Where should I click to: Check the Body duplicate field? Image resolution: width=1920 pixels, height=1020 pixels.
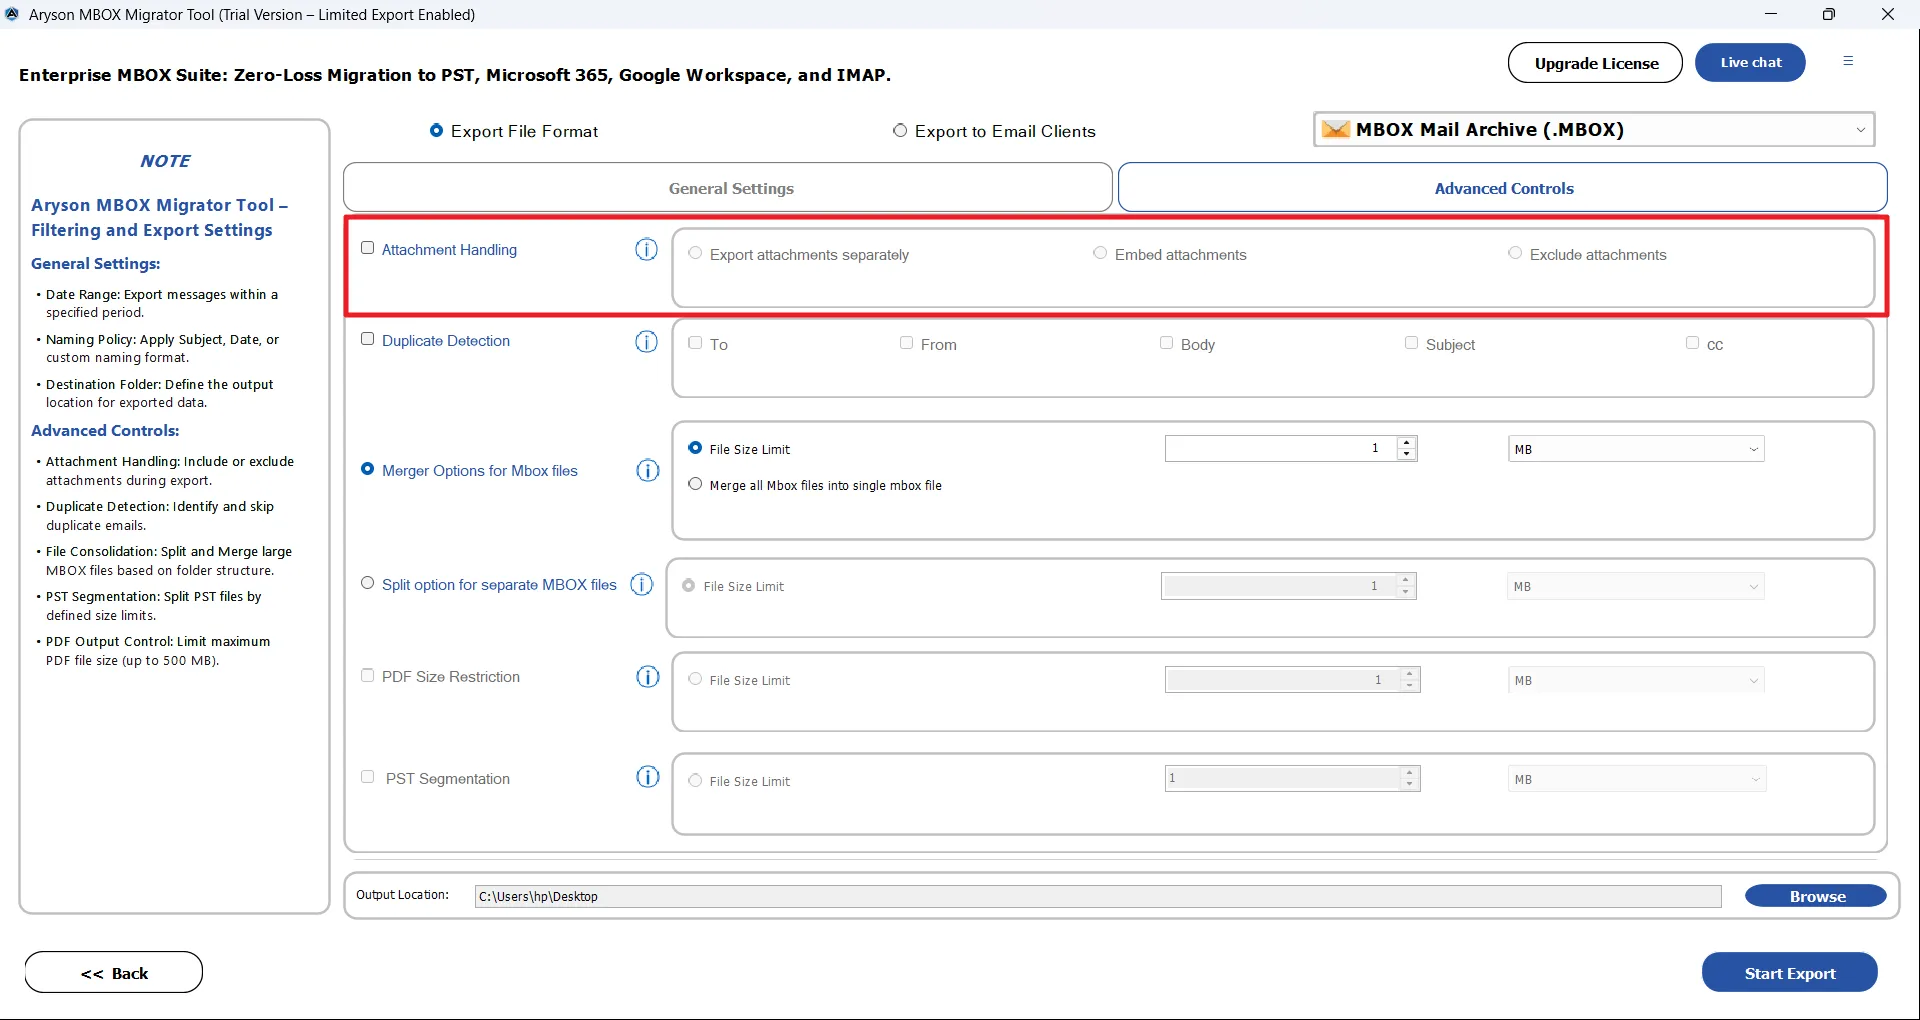coord(1166,343)
